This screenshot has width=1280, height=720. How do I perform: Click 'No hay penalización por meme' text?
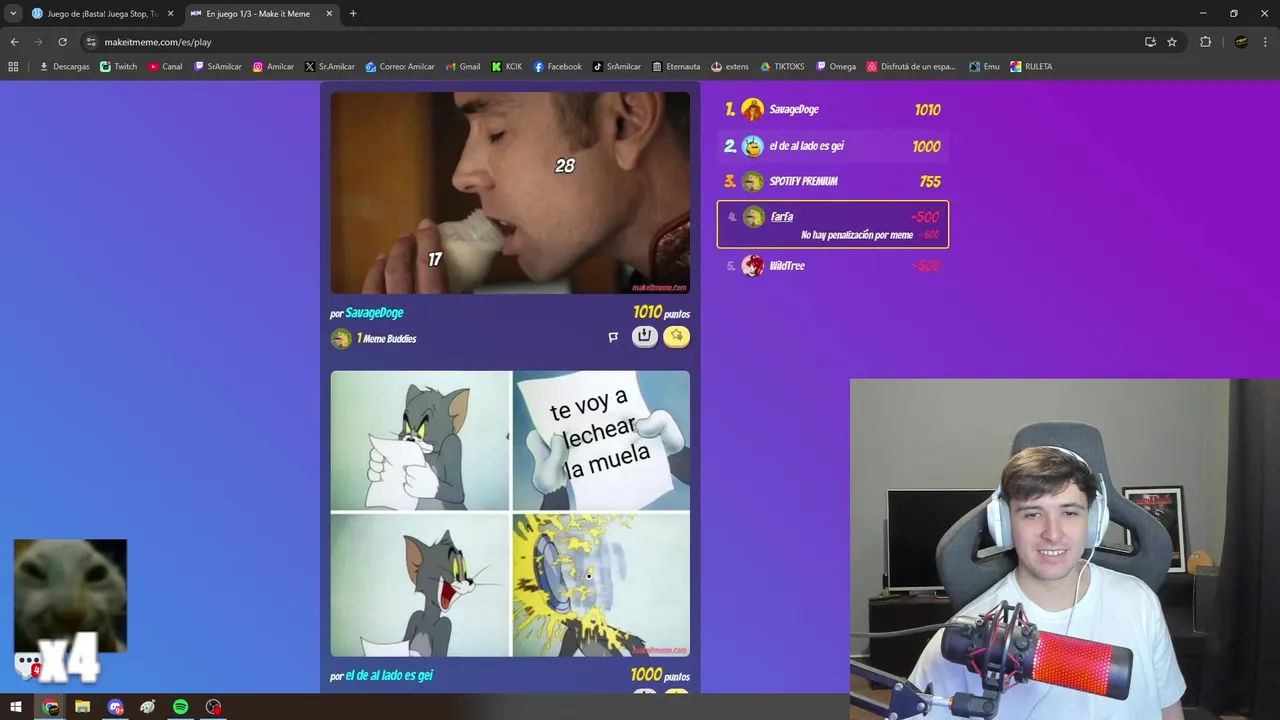coord(857,235)
